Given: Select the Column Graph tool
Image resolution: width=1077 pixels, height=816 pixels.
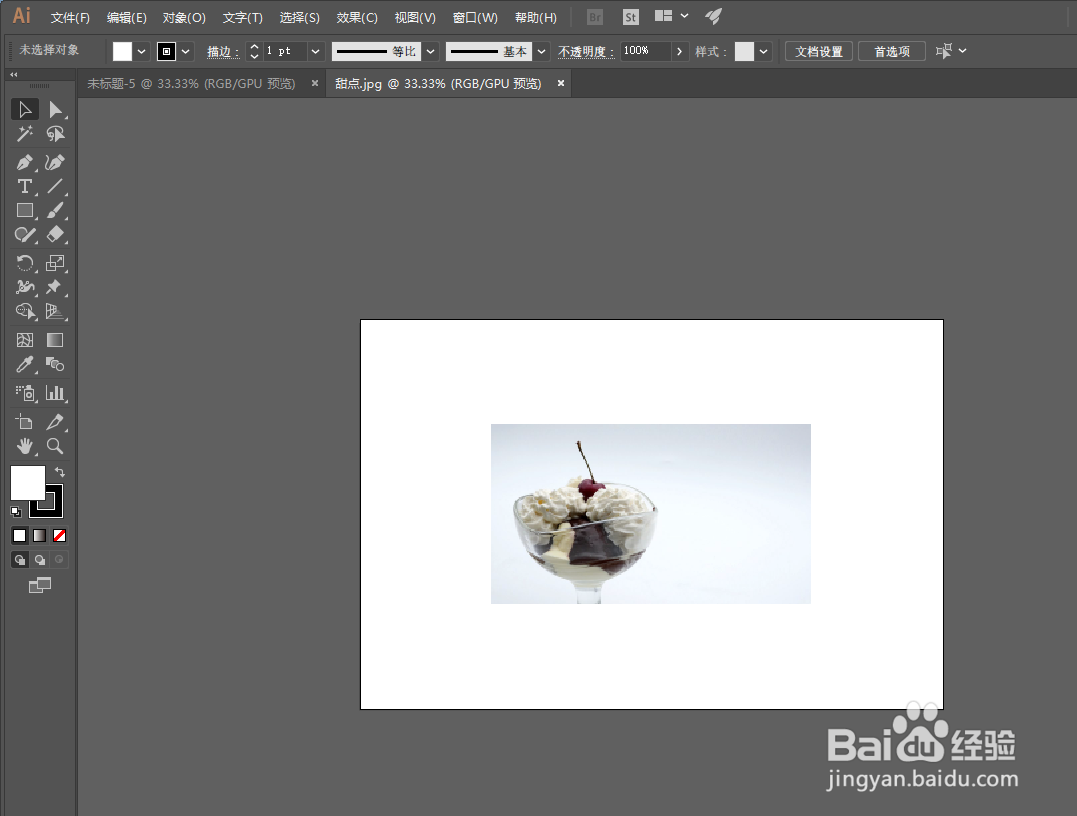Looking at the screenshot, I should (55, 393).
